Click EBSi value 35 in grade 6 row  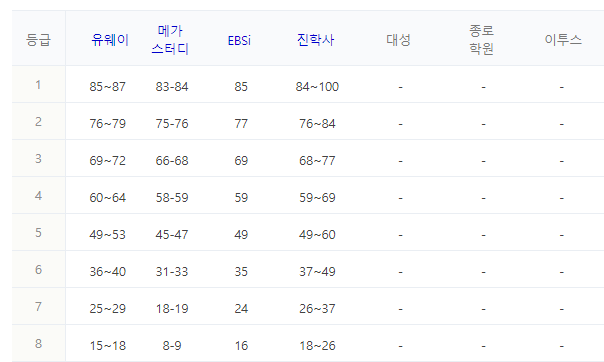tap(241, 272)
